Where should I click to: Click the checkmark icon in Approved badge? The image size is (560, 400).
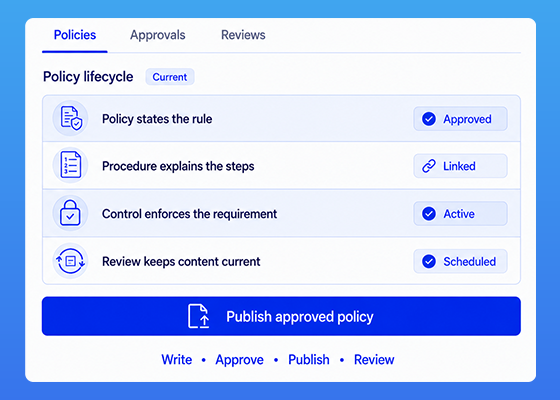pos(429,119)
